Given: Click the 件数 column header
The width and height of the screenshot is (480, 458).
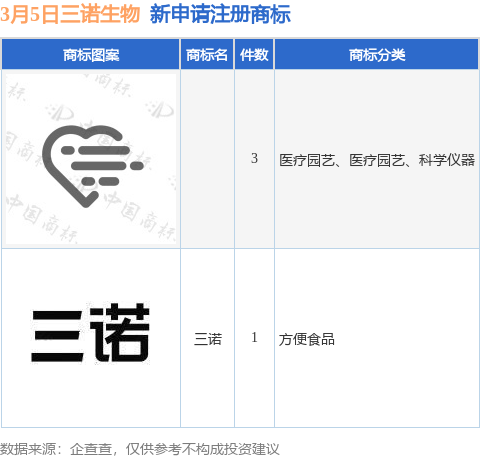Looking at the screenshot, I should pos(254,55).
